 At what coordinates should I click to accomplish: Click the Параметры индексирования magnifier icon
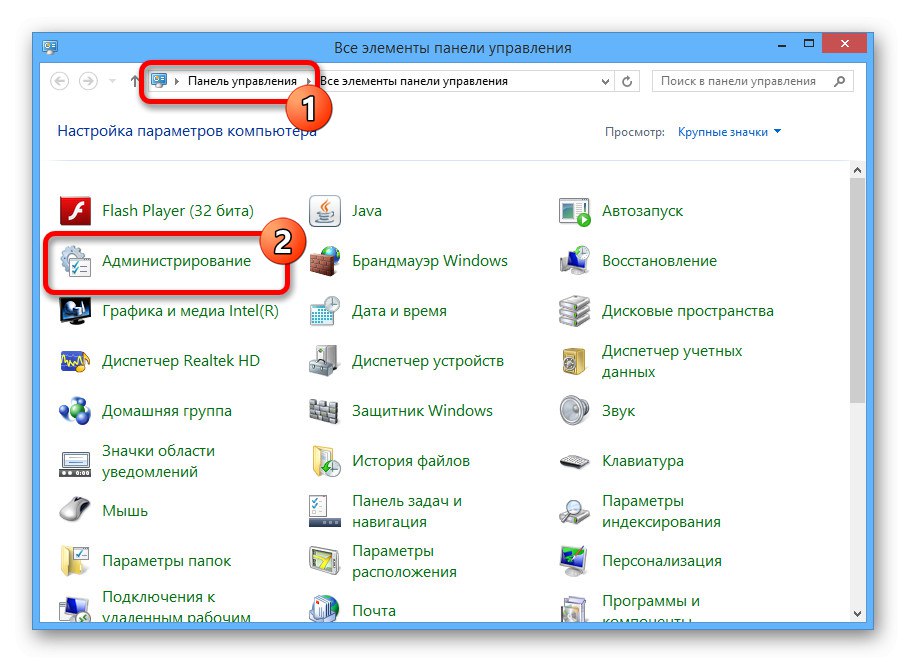[575, 511]
